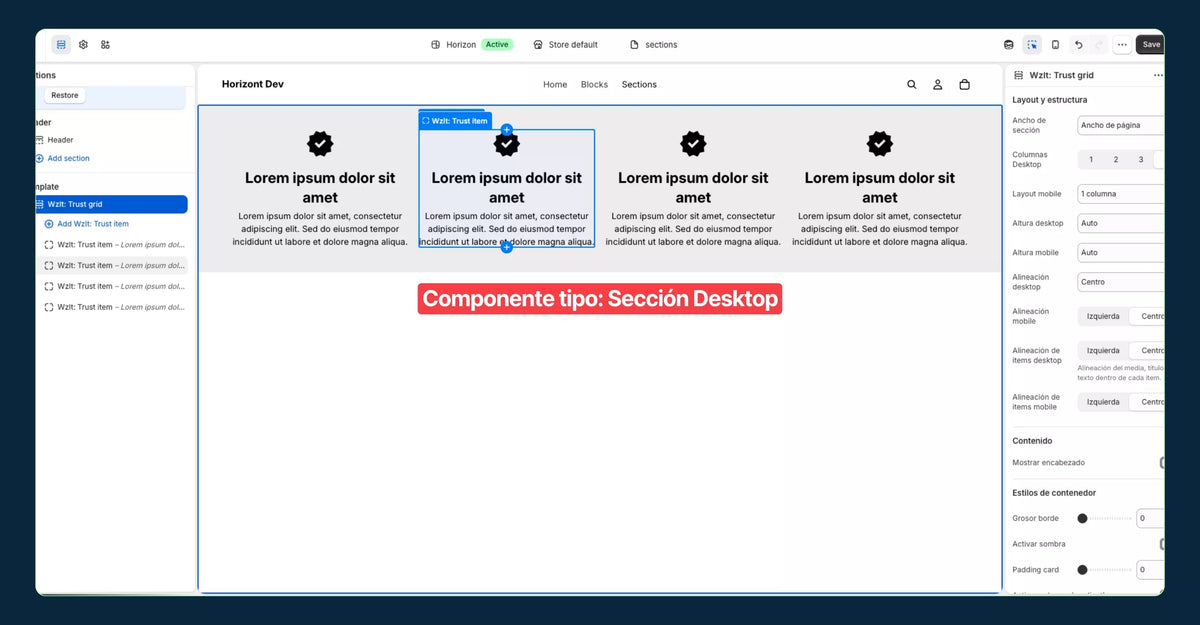Click Sections in store preview navigation
Screen dimensions: 1200x625
pos(639,85)
